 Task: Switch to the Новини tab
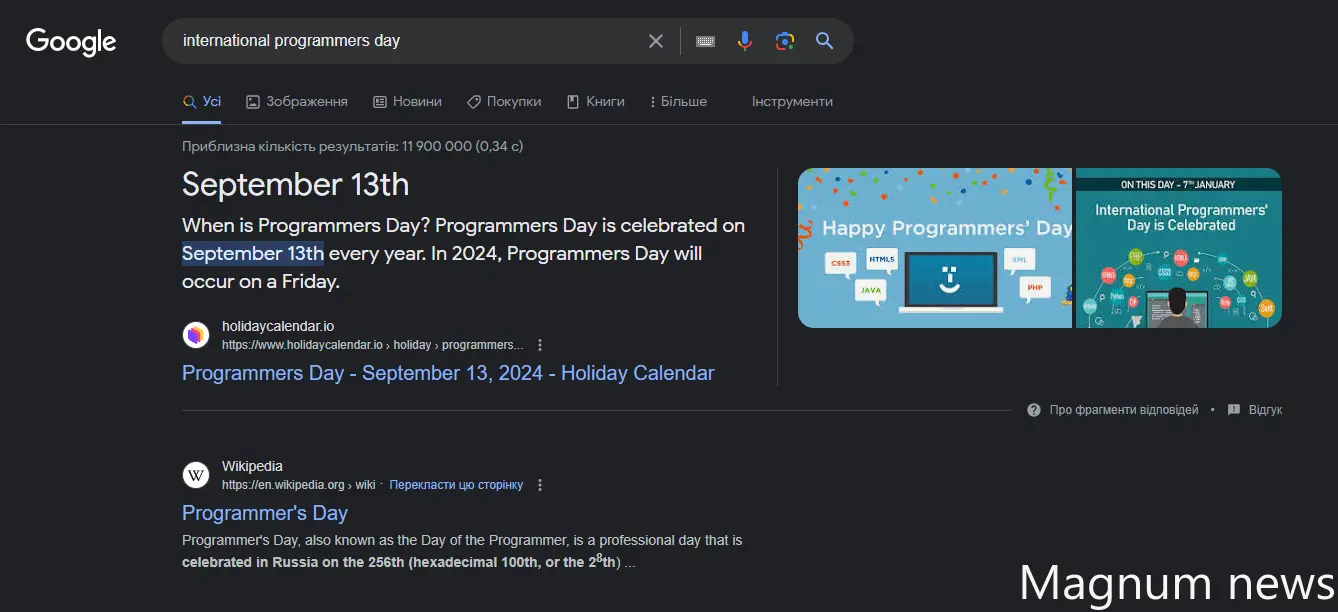(x=407, y=101)
